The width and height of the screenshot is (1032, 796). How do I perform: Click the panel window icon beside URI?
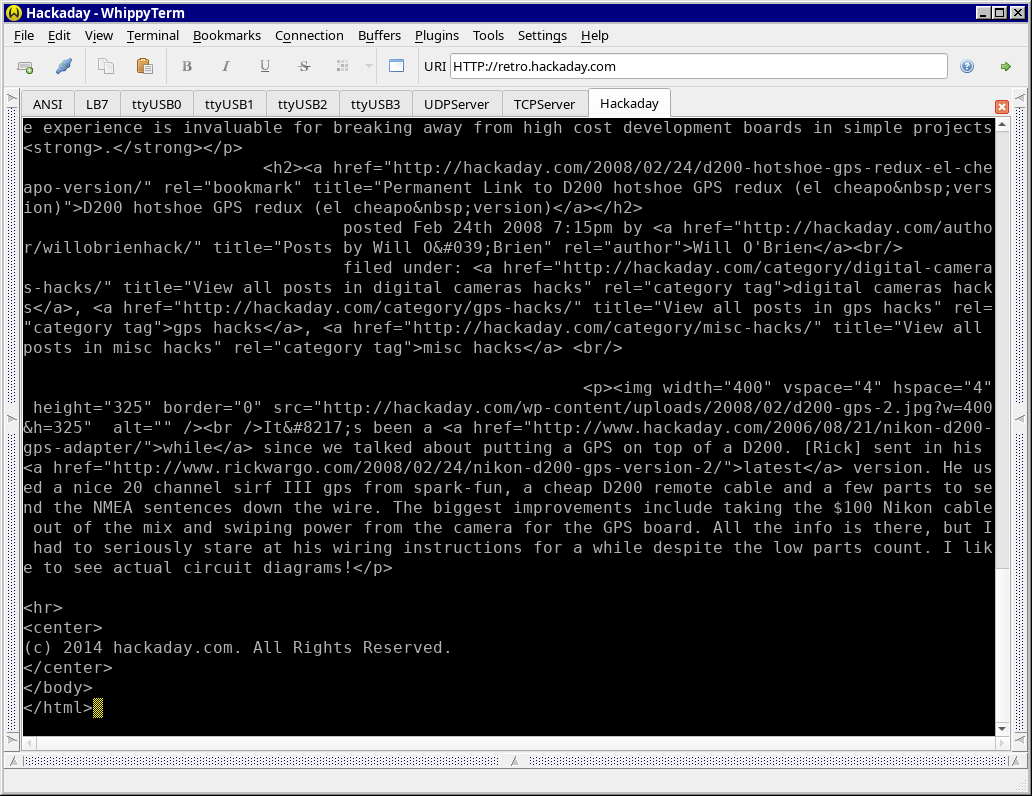point(396,67)
